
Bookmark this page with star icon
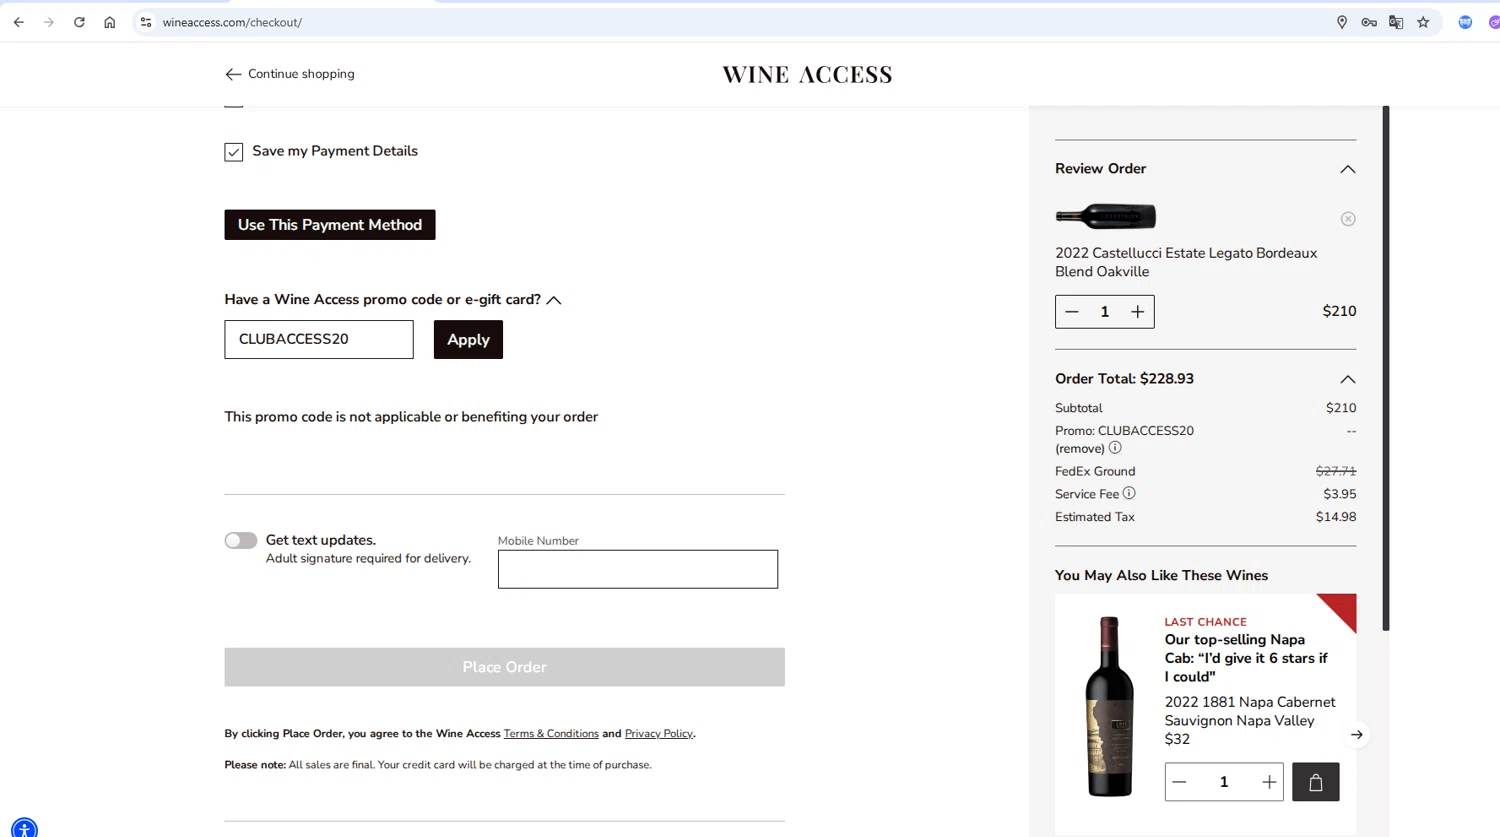tap(1423, 22)
